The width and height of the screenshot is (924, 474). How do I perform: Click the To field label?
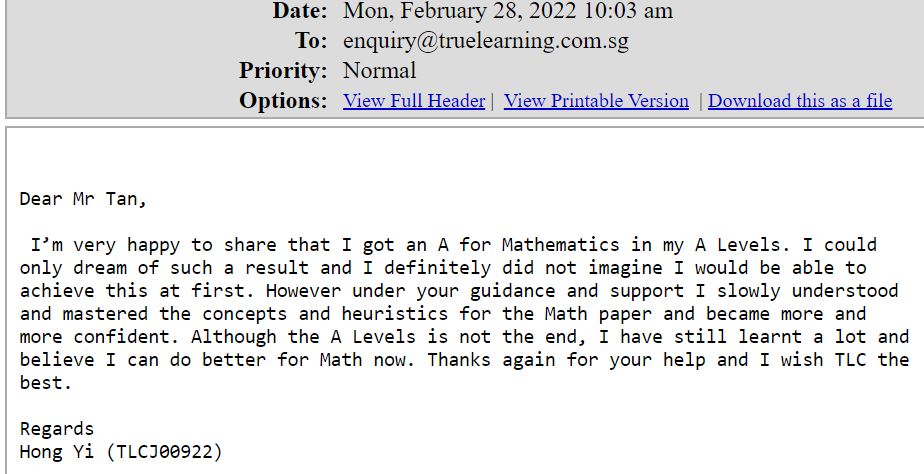(311, 41)
